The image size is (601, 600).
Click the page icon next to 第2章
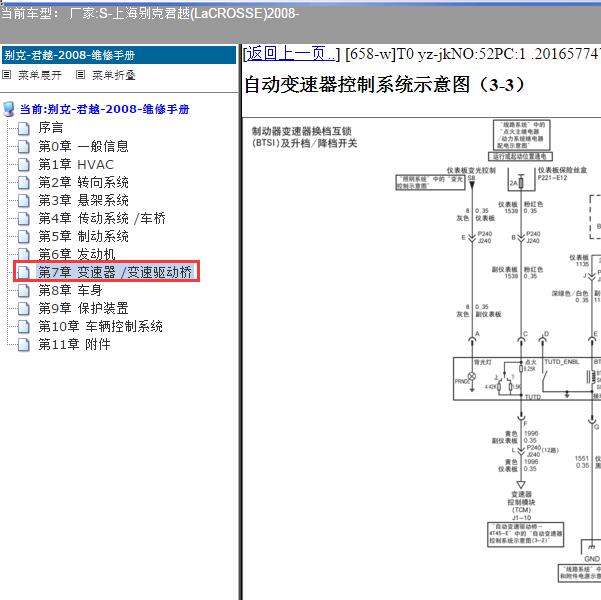24,182
